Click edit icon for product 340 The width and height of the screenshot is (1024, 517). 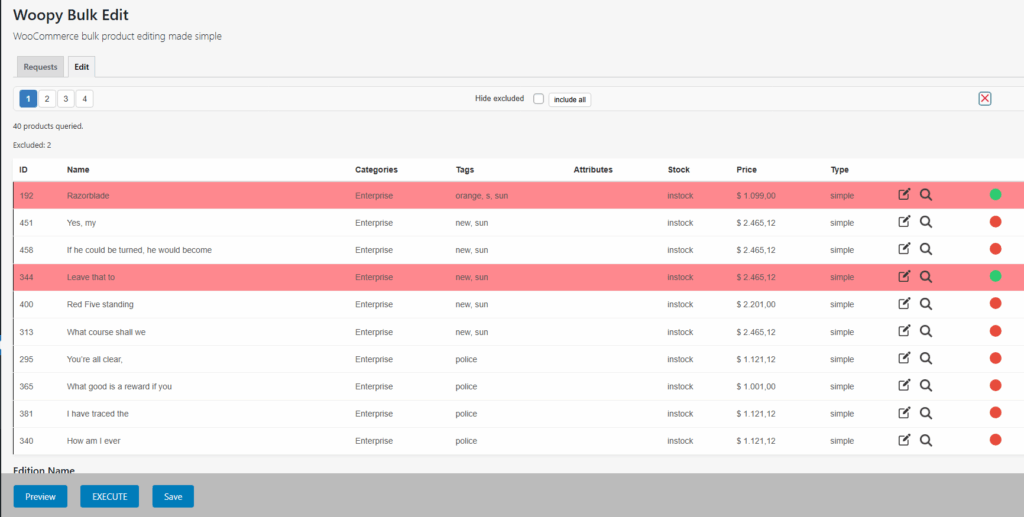(904, 440)
